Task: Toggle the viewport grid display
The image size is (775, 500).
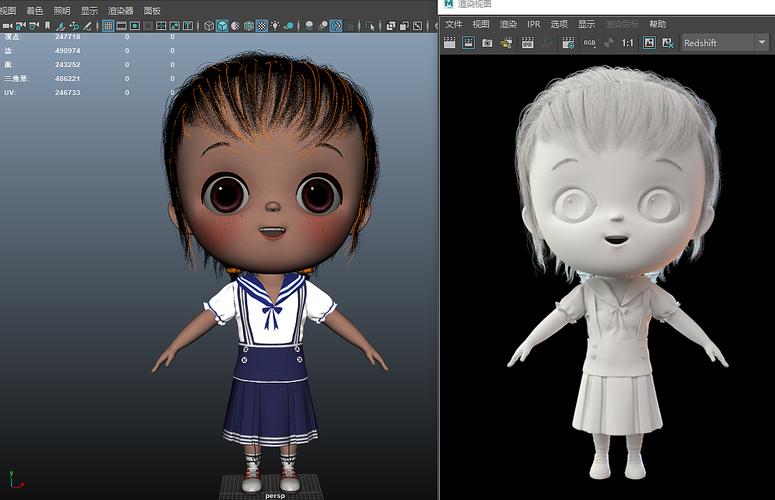Action: (x=108, y=26)
